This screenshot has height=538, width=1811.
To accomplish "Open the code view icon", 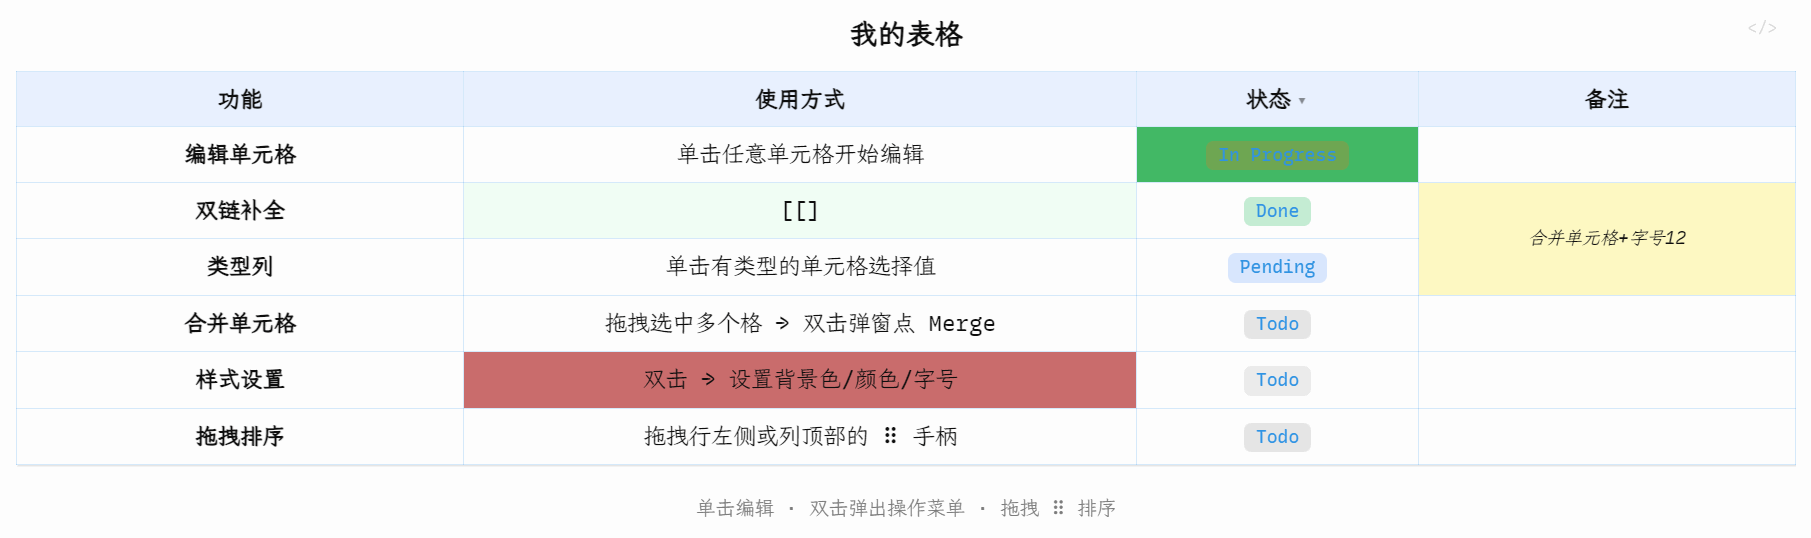I will pos(1762,28).
